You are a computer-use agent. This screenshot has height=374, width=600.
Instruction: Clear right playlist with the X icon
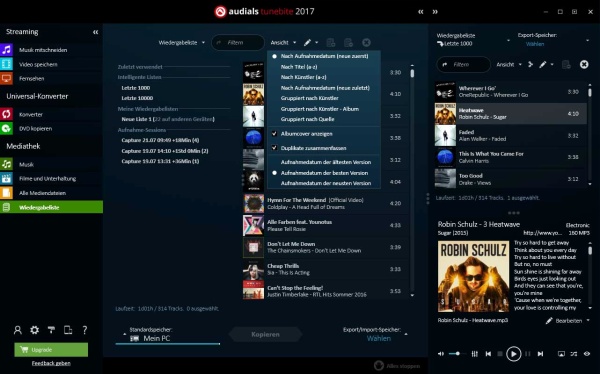point(584,64)
